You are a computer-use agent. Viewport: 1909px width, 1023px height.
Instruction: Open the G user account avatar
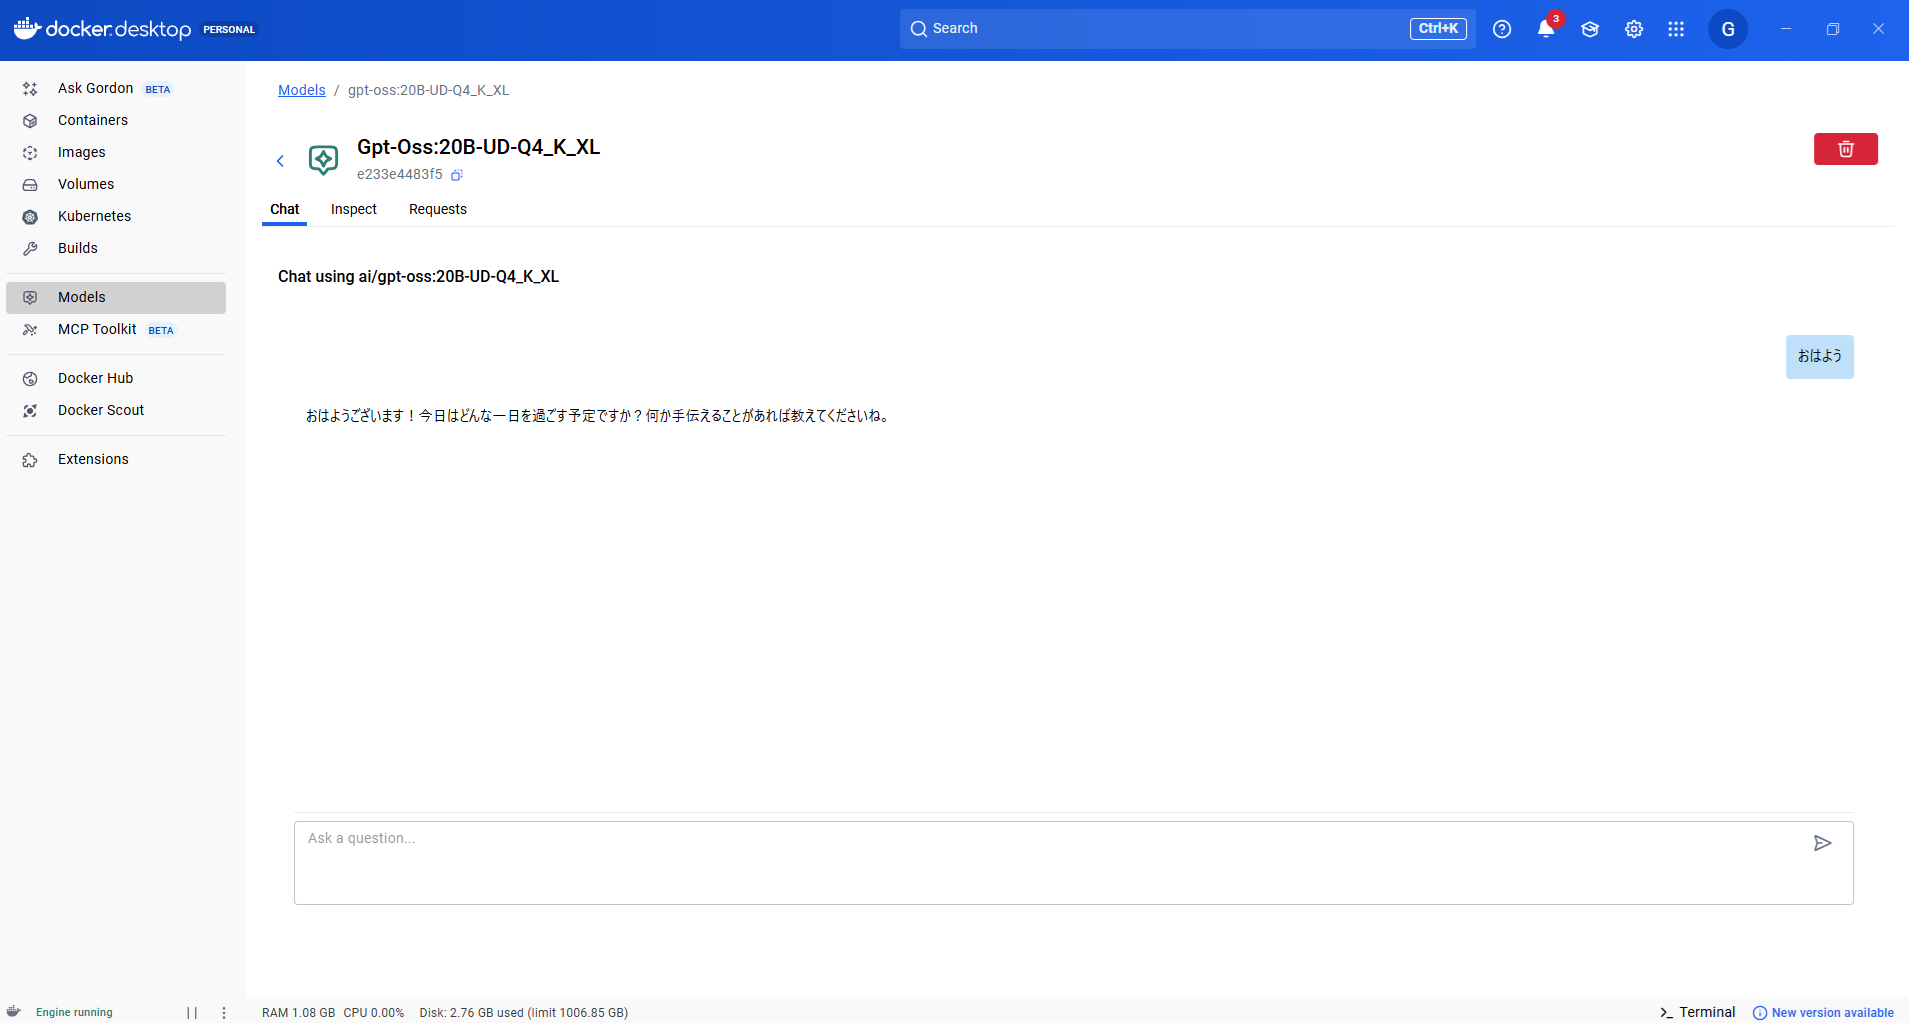pos(1728,29)
